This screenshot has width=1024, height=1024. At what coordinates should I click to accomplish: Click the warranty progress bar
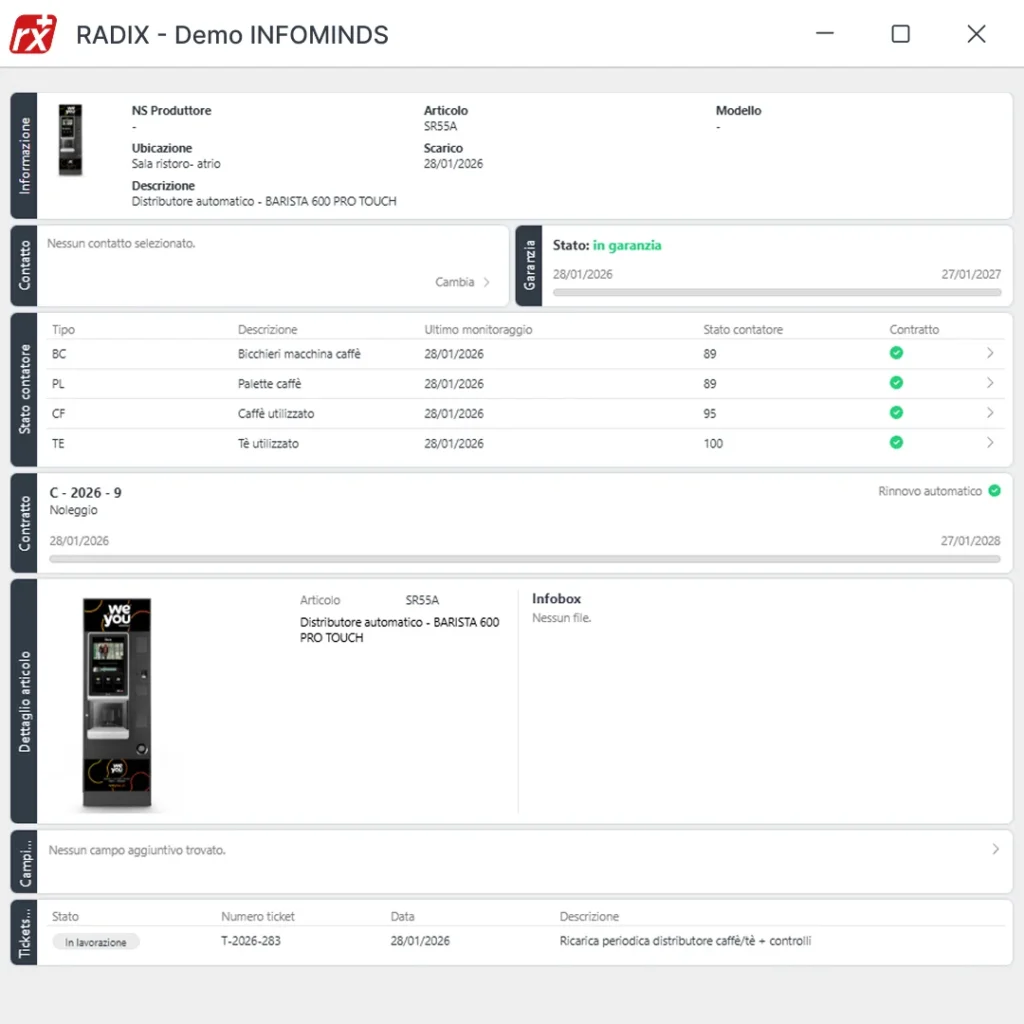tap(776, 292)
